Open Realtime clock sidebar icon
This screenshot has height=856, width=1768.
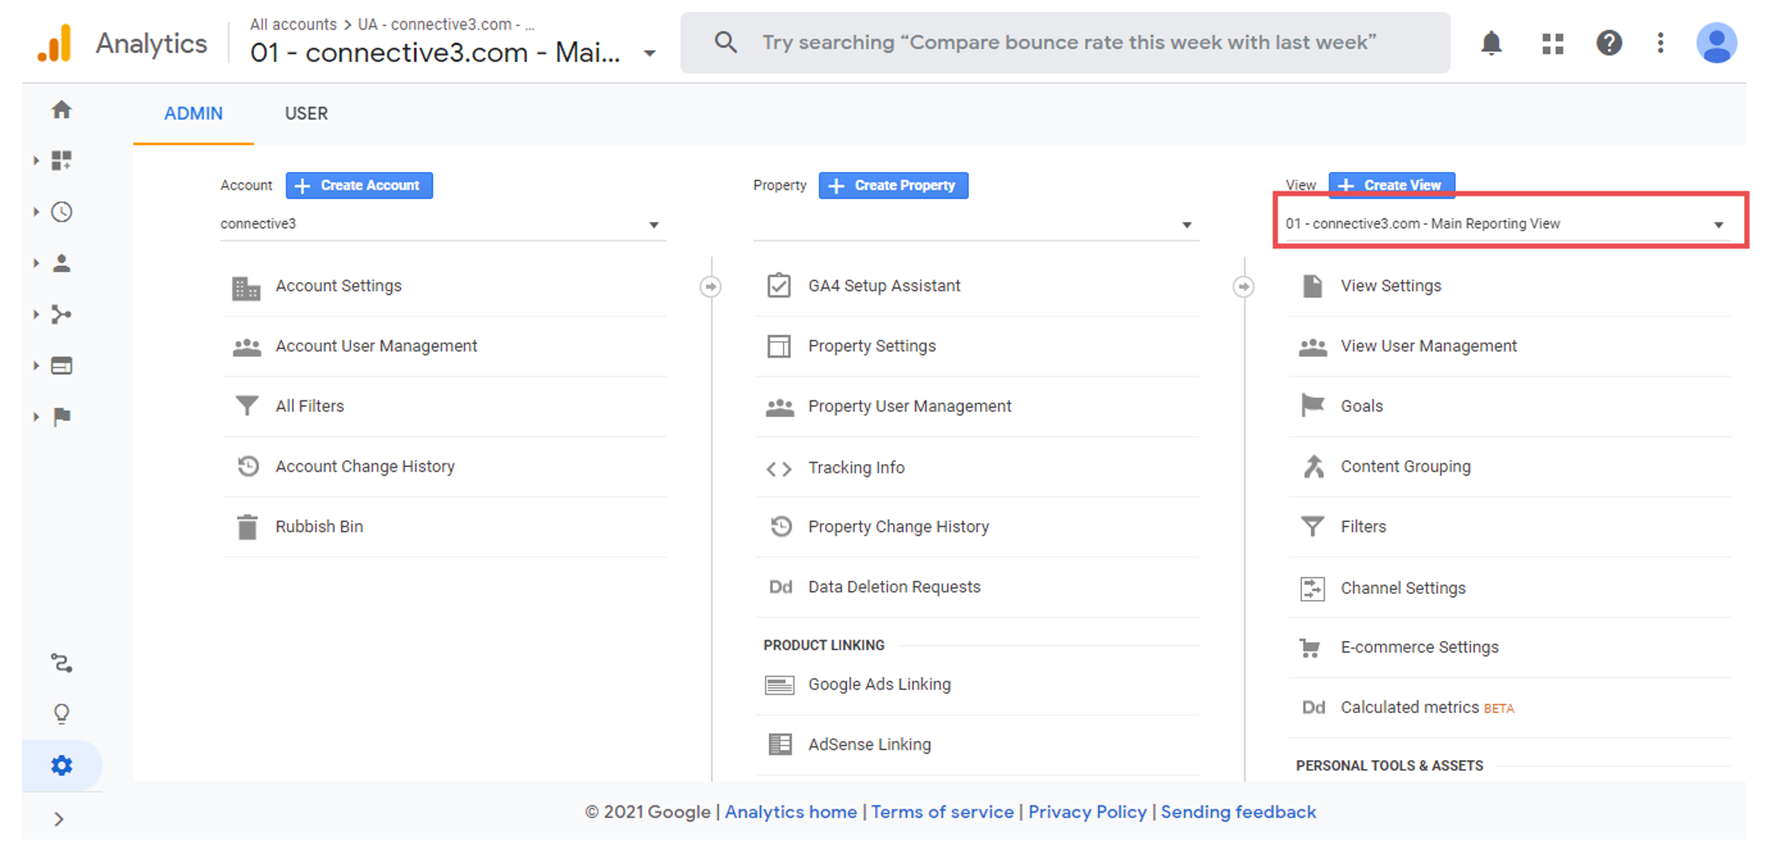62,212
